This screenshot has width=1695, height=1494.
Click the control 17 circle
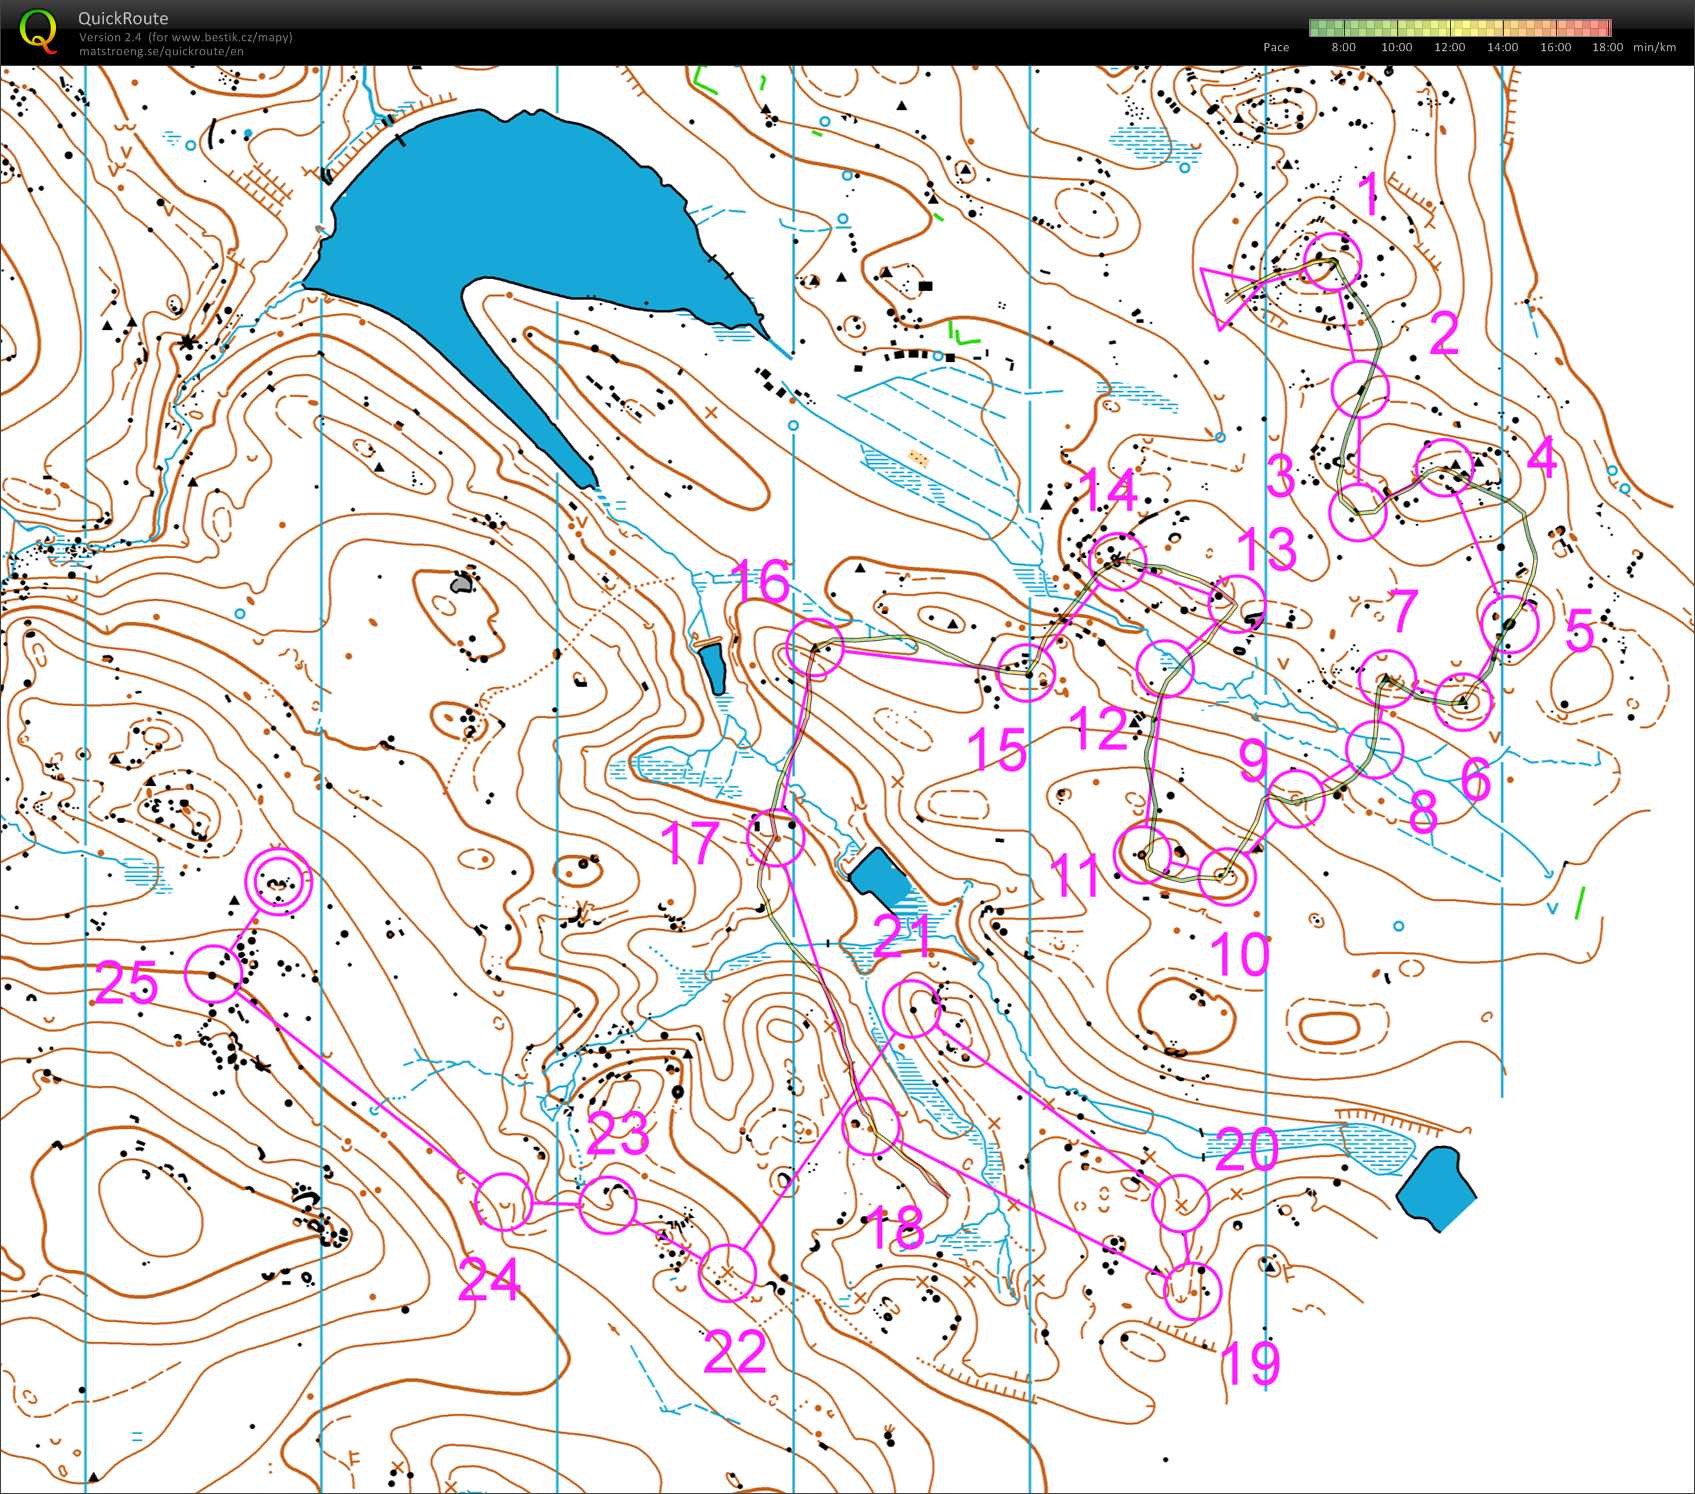pyautogui.click(x=776, y=838)
